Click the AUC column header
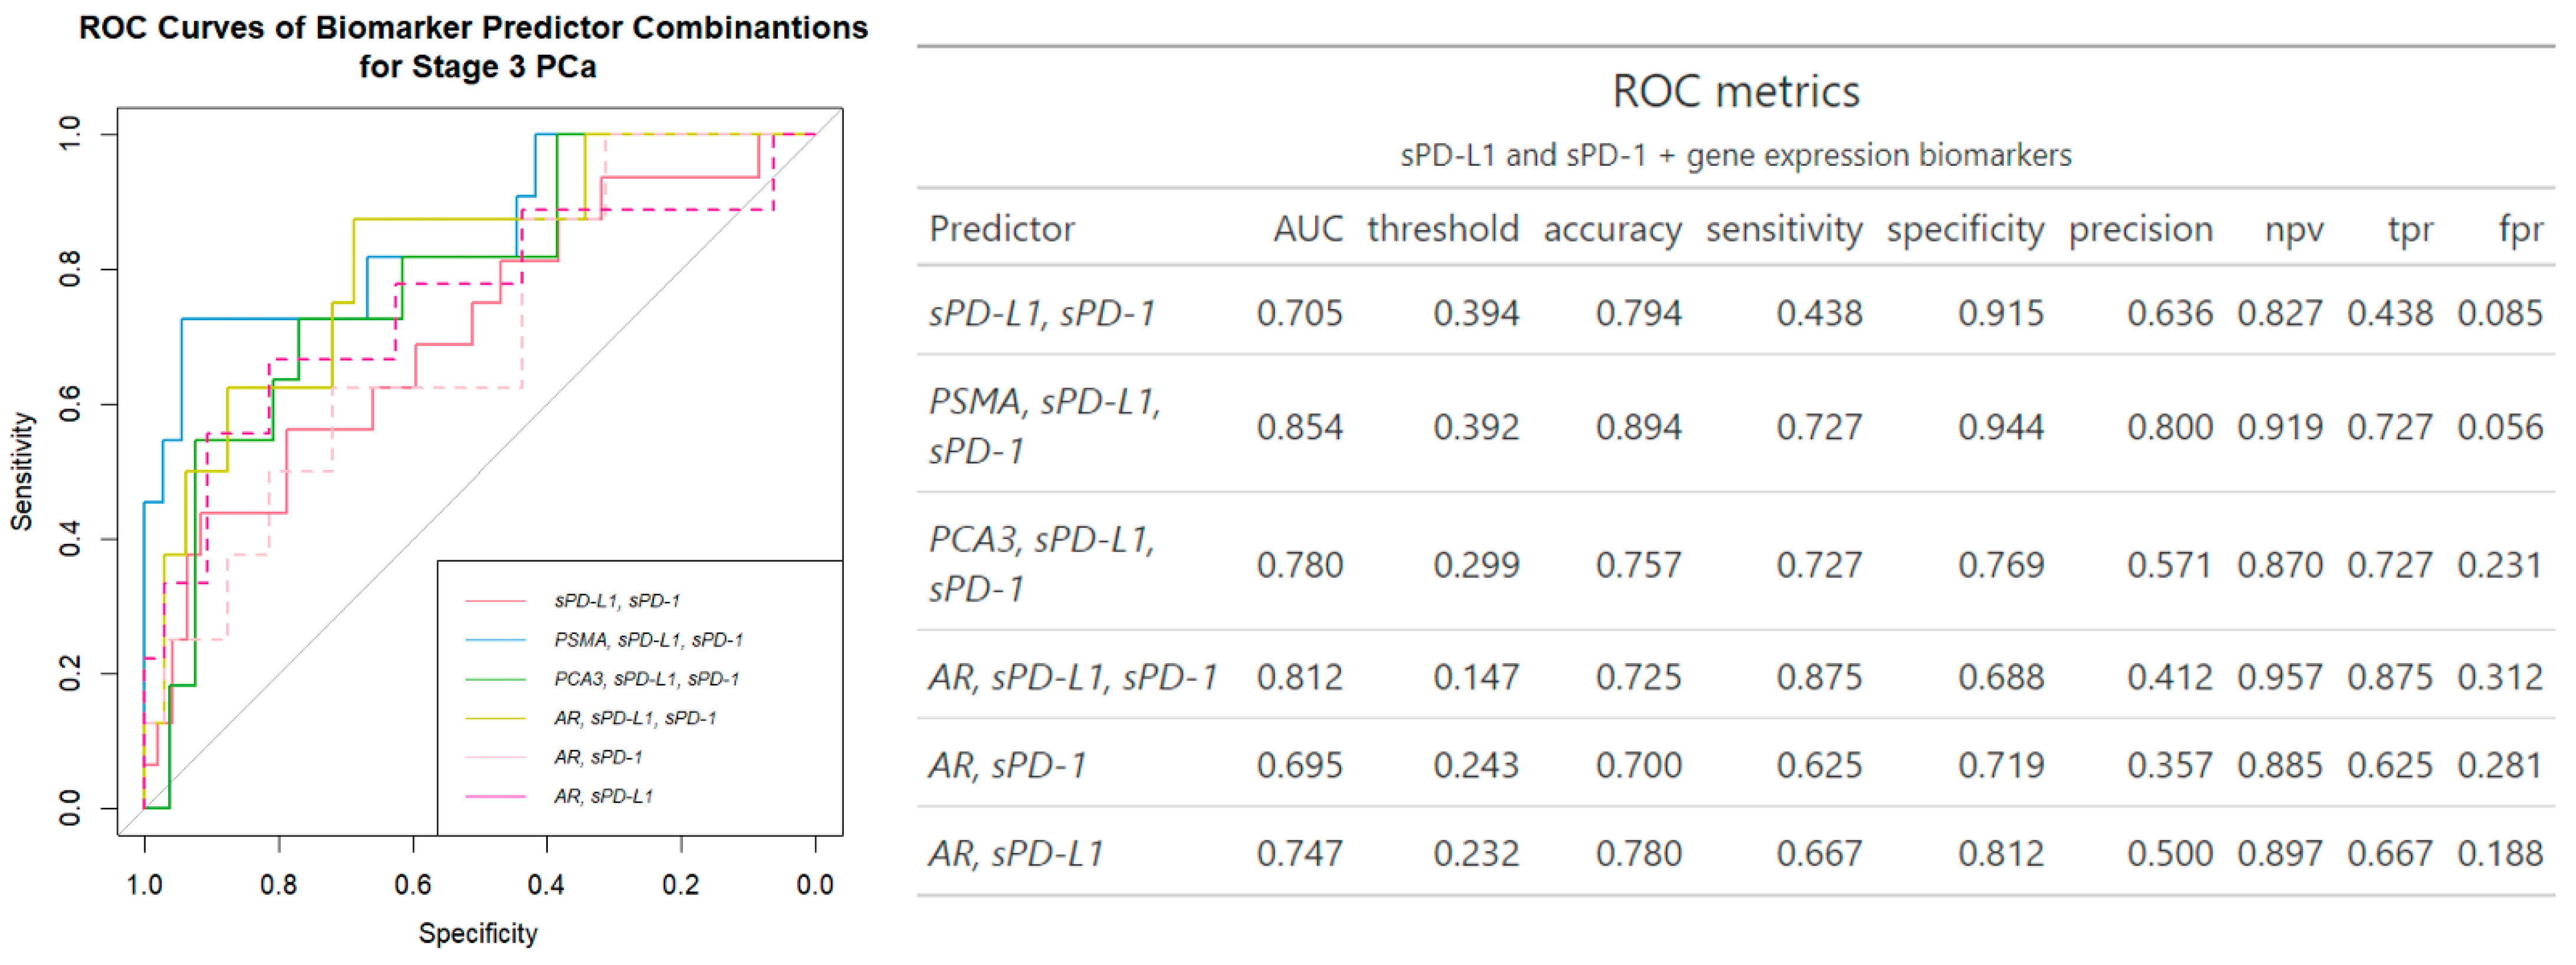Viewport: 2576px width, 965px height. point(1307,229)
